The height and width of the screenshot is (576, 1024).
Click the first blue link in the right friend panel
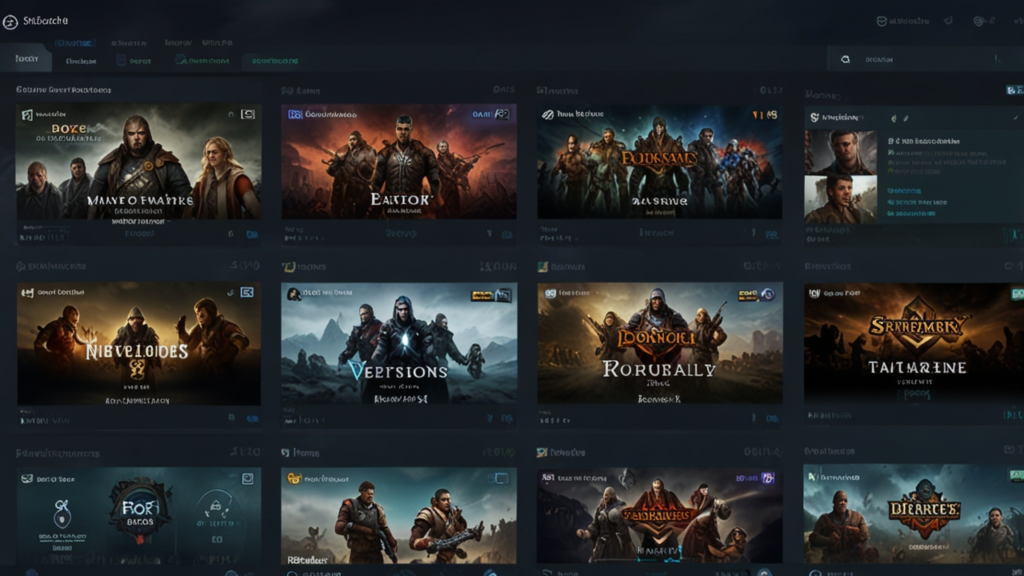click(904, 191)
